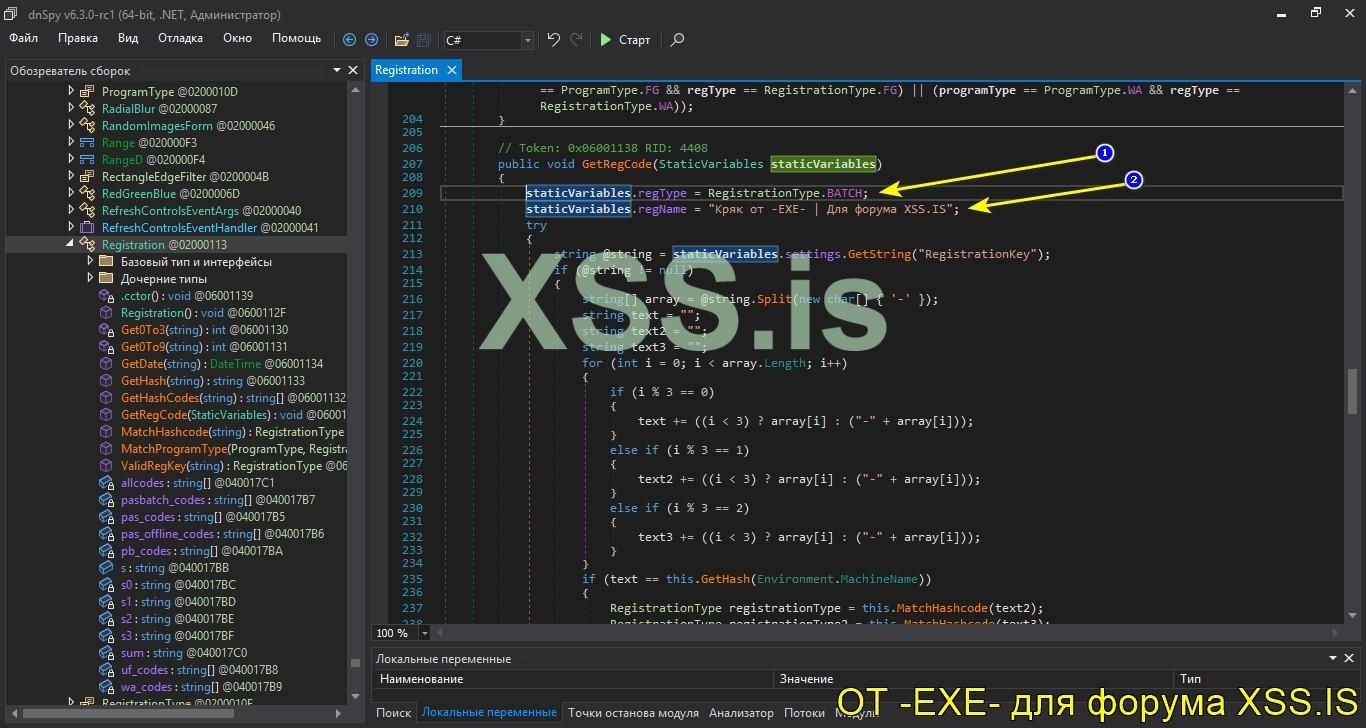Viewport: 1366px width, 728px height.
Task: Click the field icon beside pb_codes
Action: [106, 551]
